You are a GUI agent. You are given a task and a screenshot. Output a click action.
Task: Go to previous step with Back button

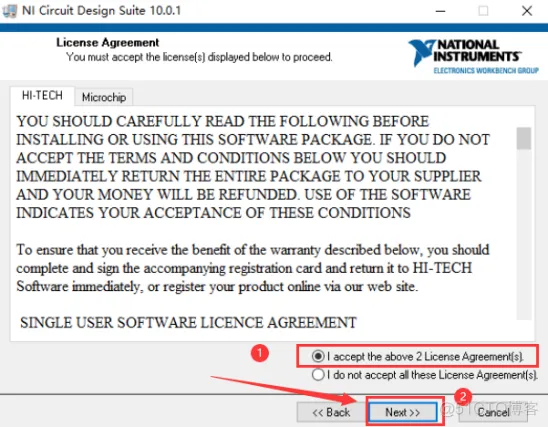tap(331, 412)
